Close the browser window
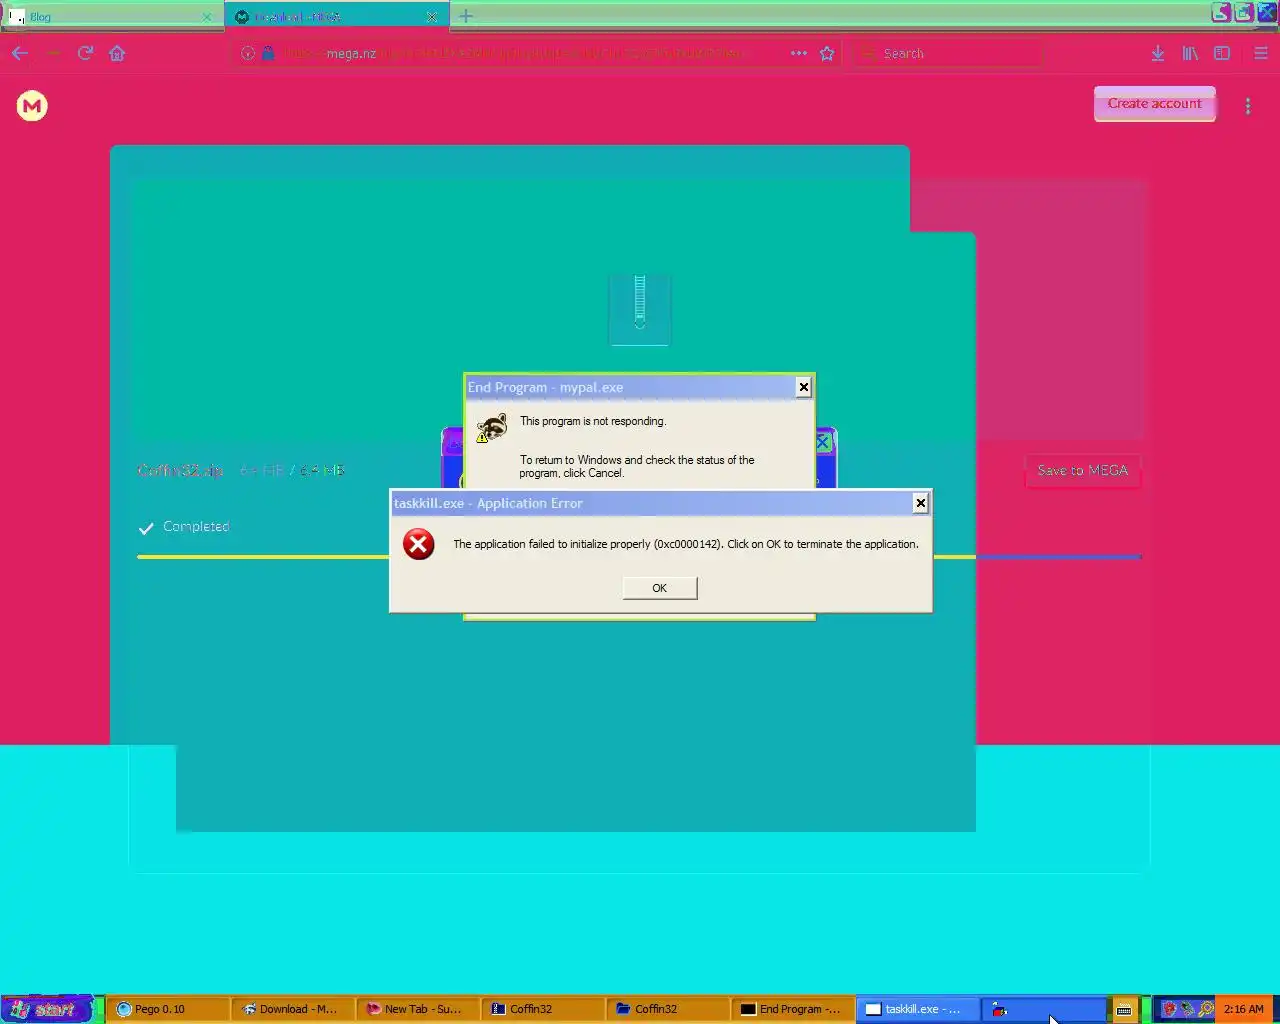This screenshot has height=1024, width=1280. coord(1266,12)
